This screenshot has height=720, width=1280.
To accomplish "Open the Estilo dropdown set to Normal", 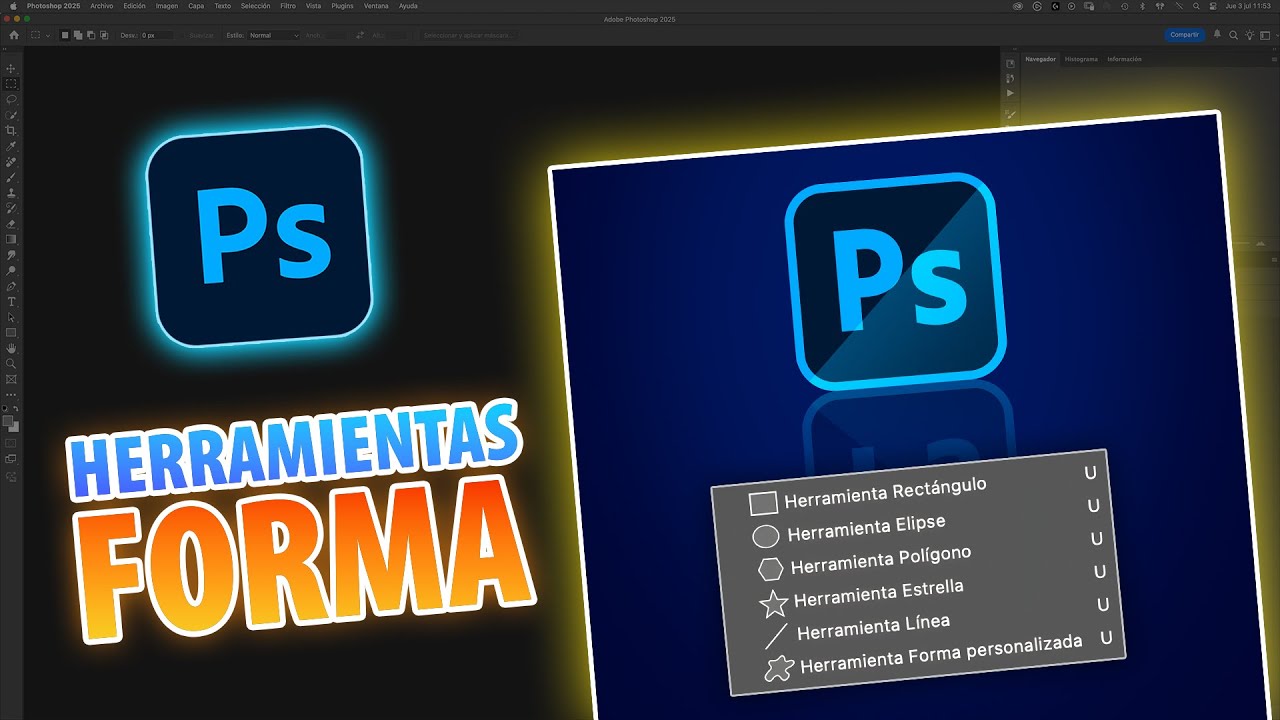I will tap(273, 35).
